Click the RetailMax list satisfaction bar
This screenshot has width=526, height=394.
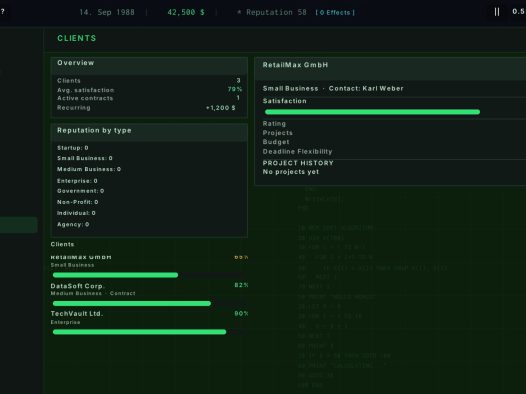(115, 275)
